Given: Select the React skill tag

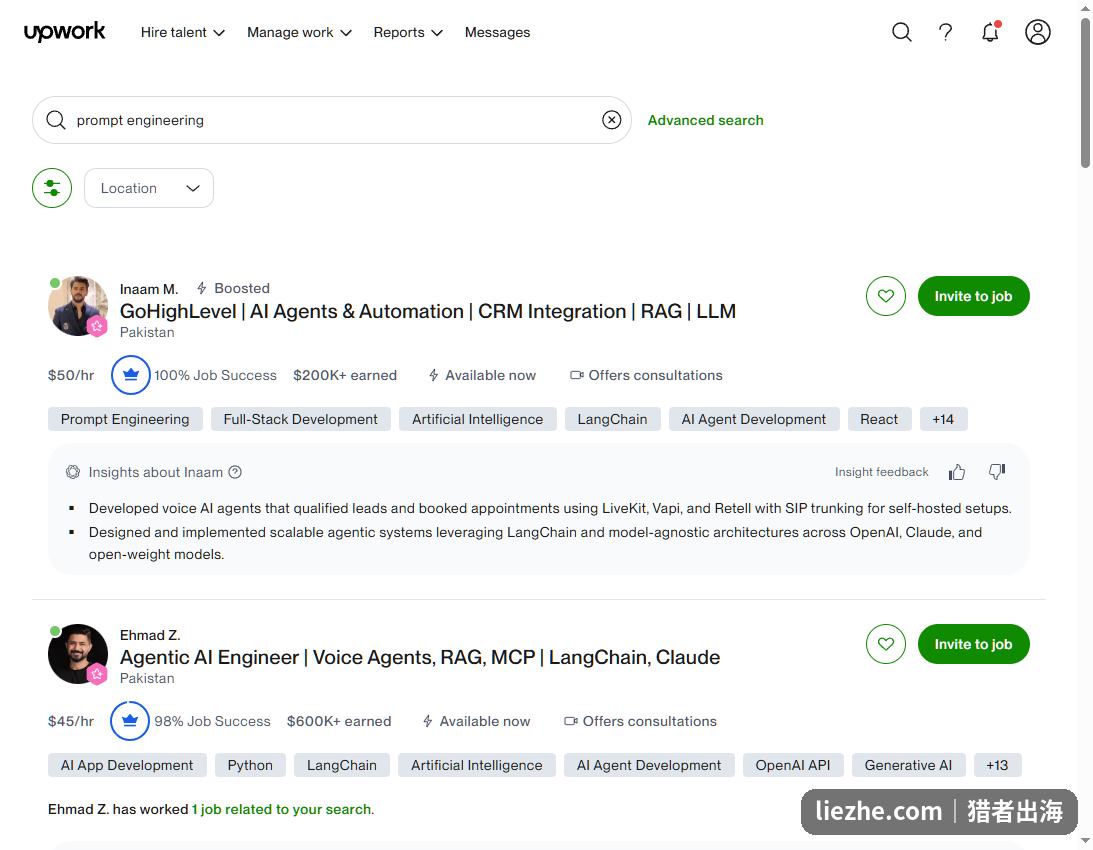Looking at the screenshot, I should (879, 419).
